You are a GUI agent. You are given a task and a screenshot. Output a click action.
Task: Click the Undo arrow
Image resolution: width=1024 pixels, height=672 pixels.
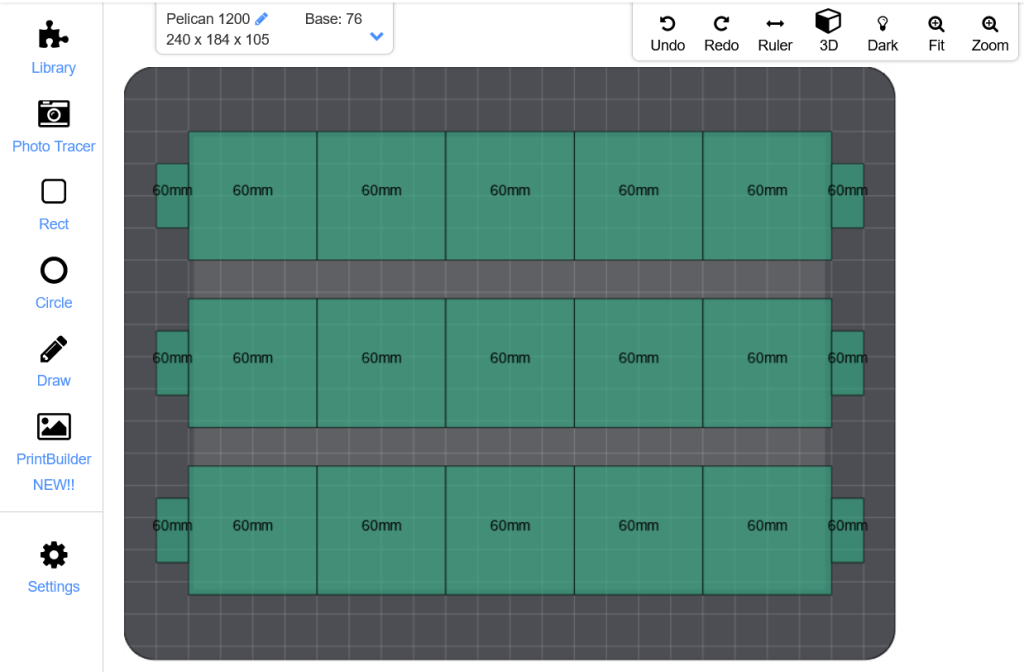(x=667, y=24)
